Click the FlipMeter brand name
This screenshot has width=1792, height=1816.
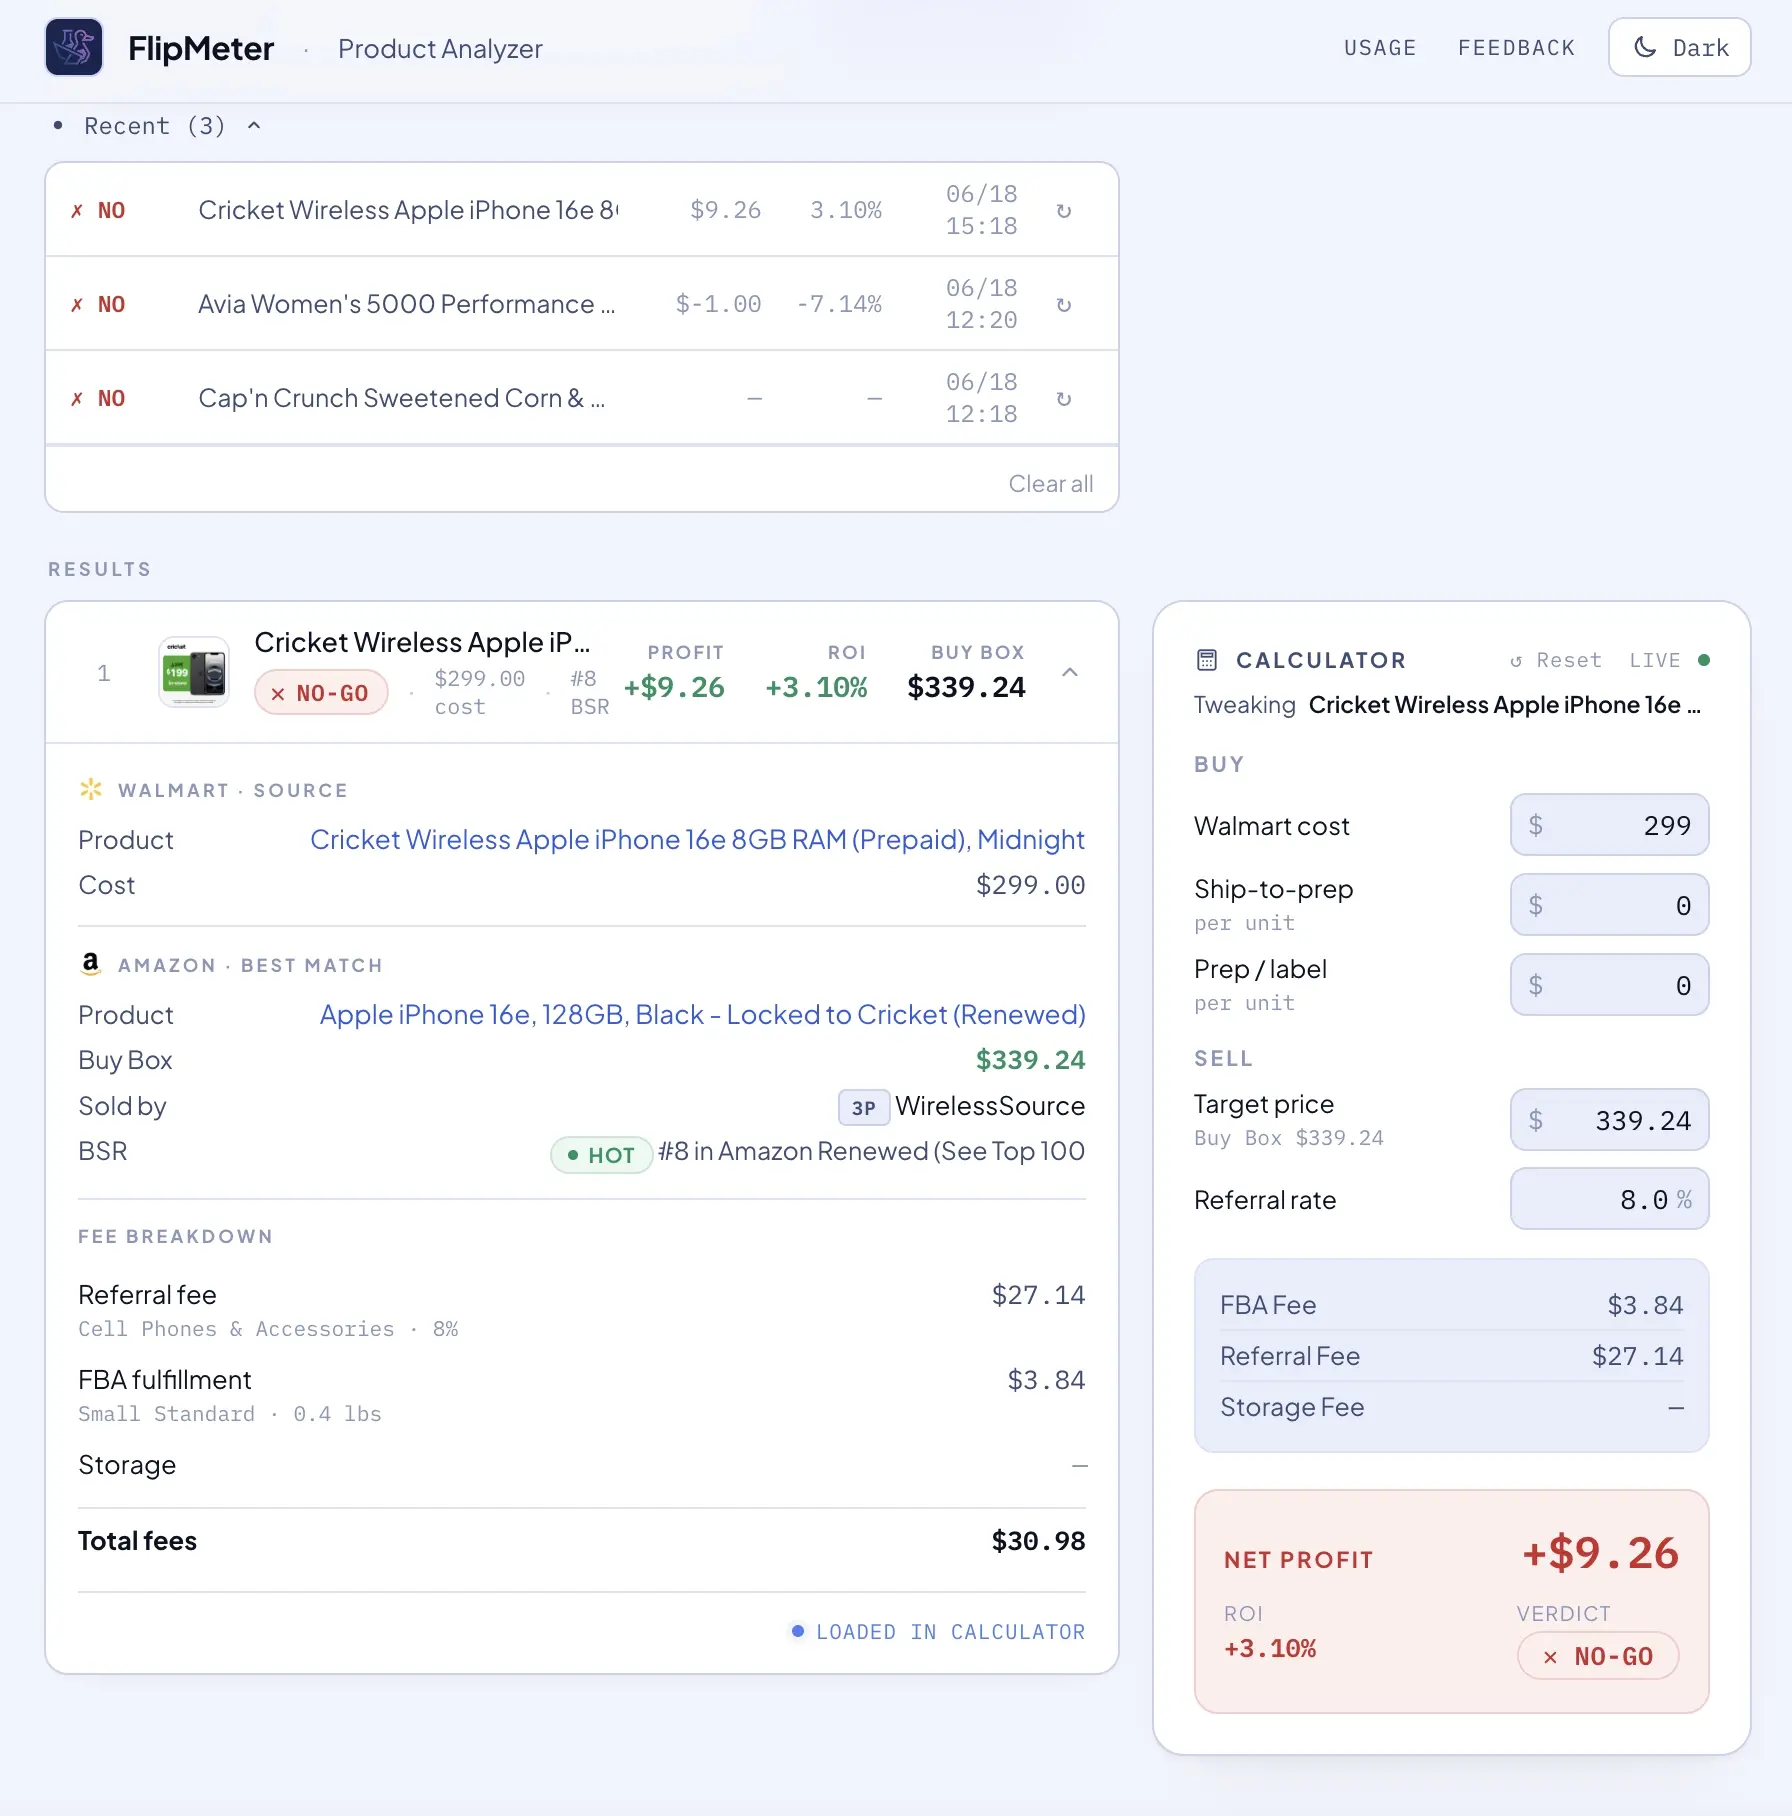[x=201, y=48]
